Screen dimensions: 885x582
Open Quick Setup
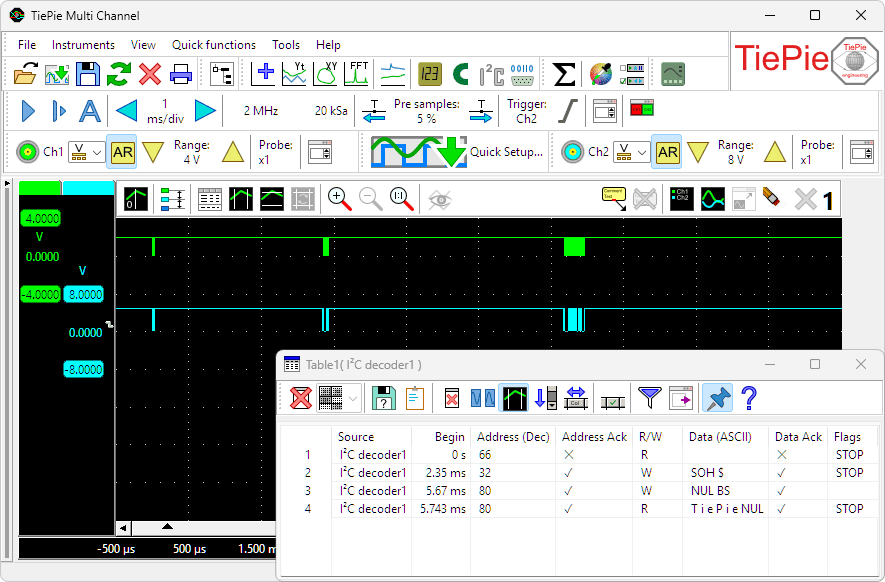click(457, 152)
